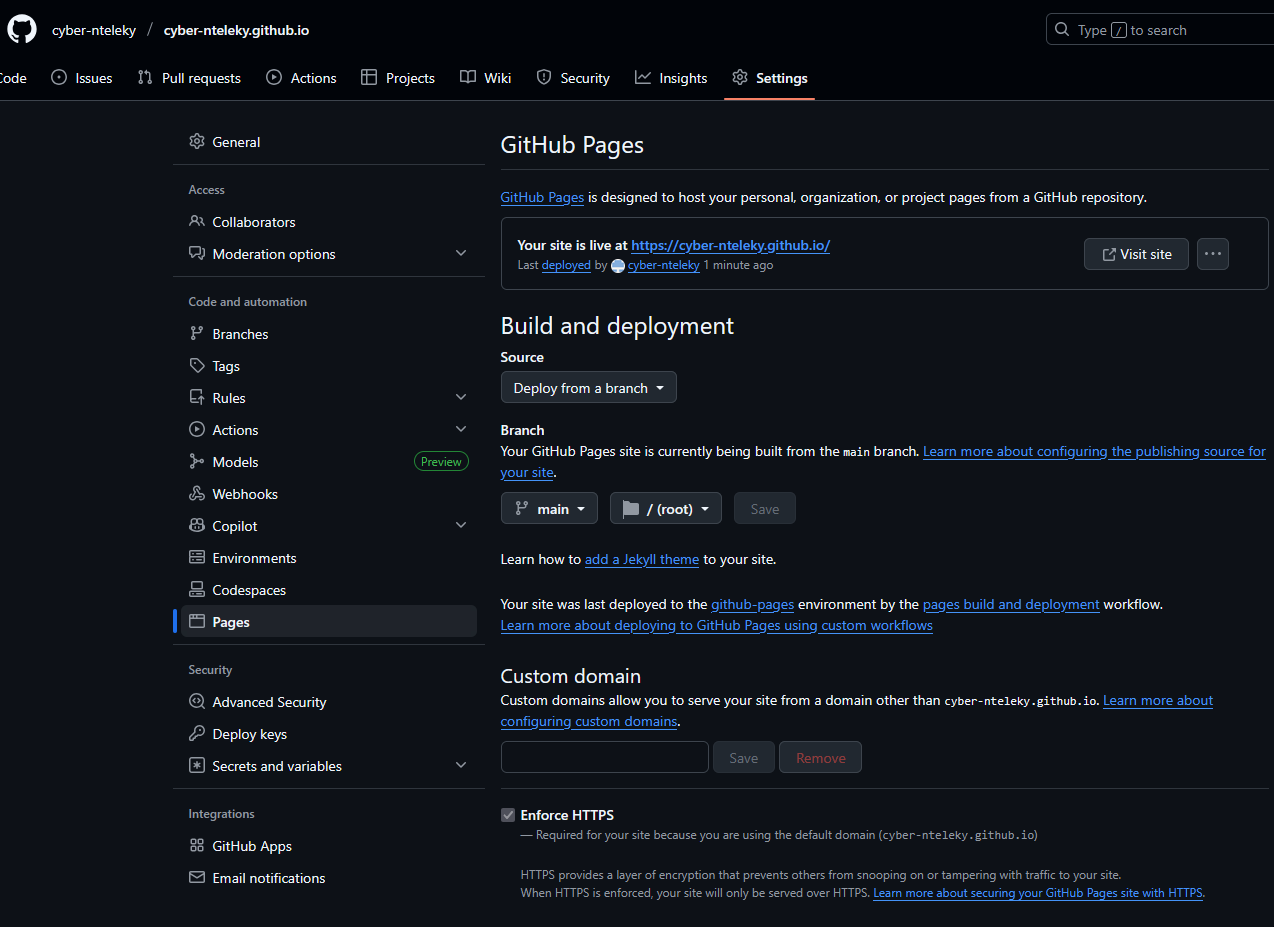Image resolution: width=1274 pixels, height=927 pixels.
Task: Click the github-pages environment link
Action: tap(753, 605)
